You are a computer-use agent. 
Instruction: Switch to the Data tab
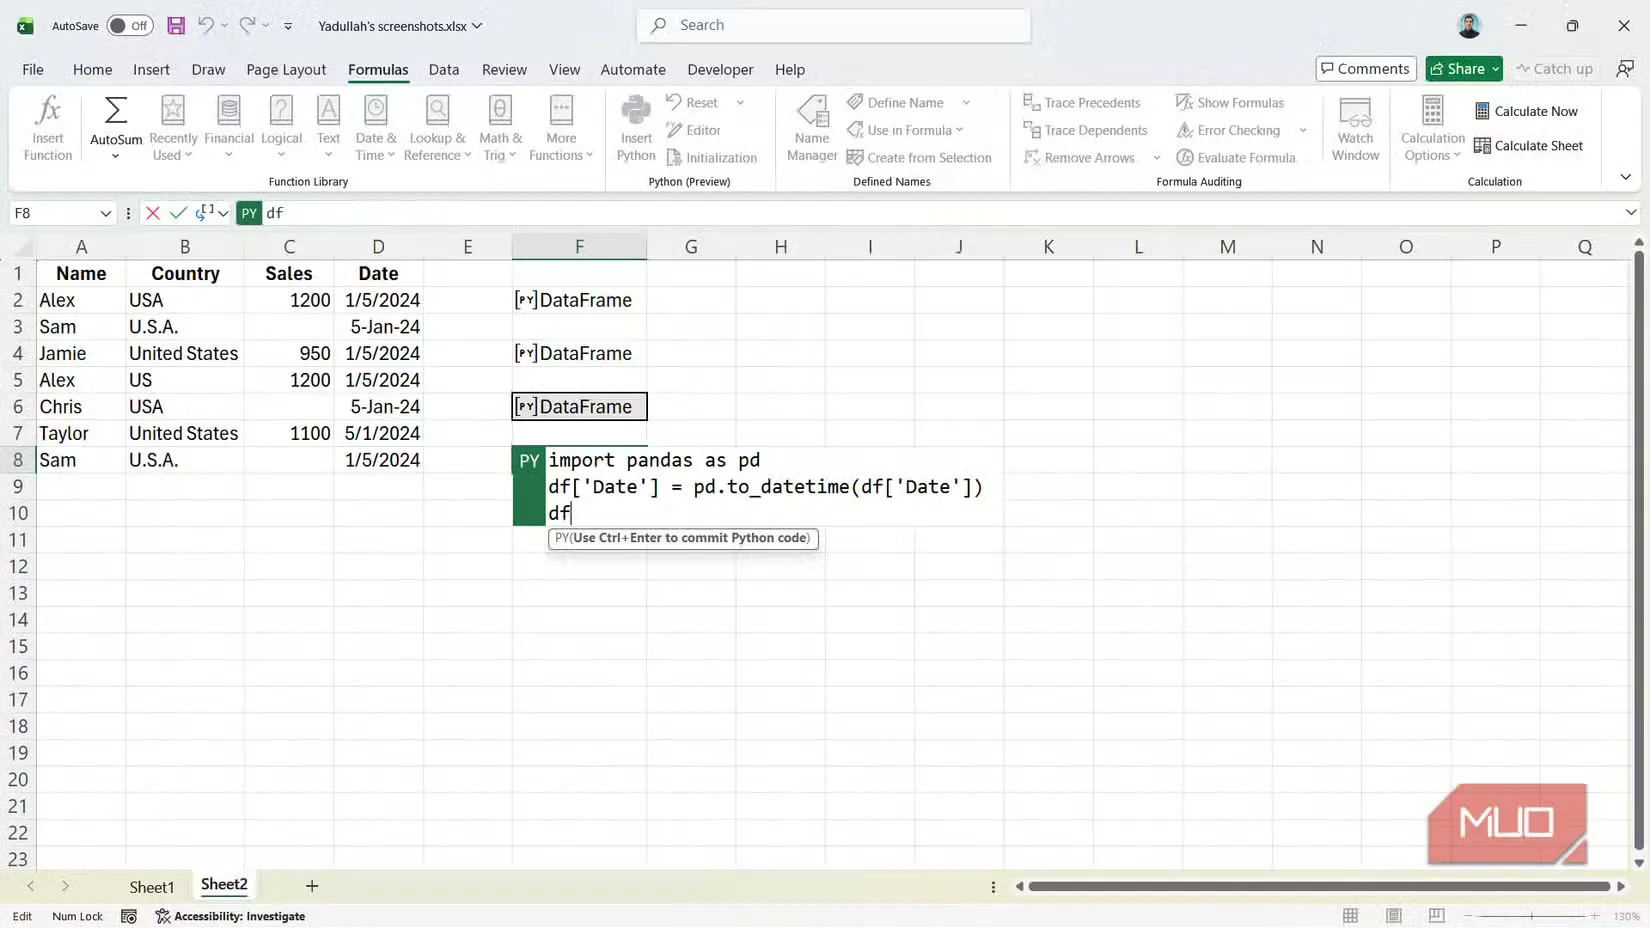tap(444, 69)
